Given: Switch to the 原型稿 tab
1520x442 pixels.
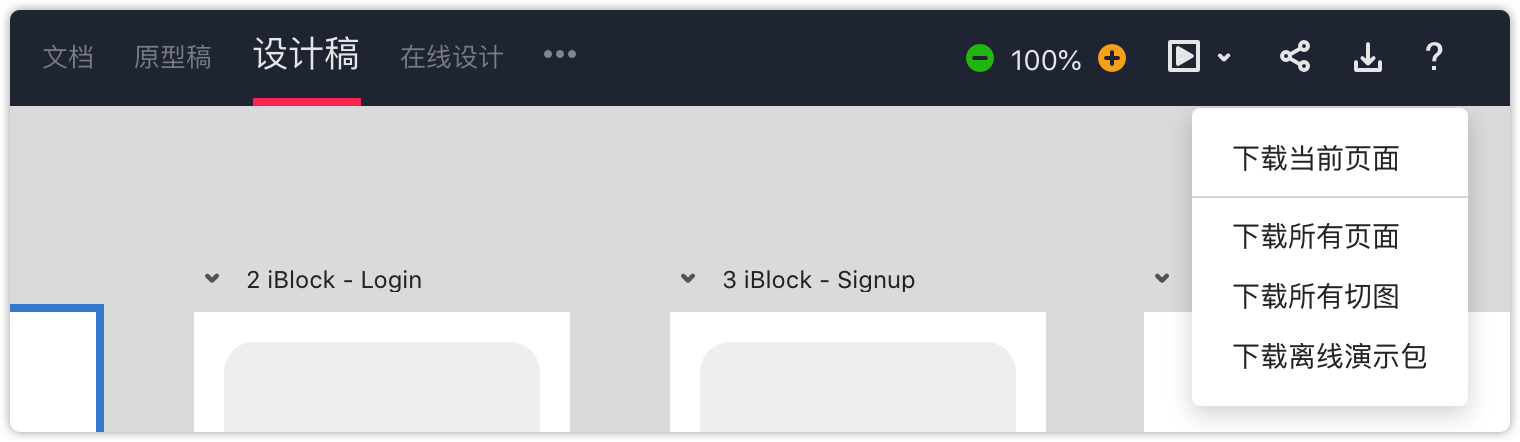Looking at the screenshot, I should pos(173,57).
